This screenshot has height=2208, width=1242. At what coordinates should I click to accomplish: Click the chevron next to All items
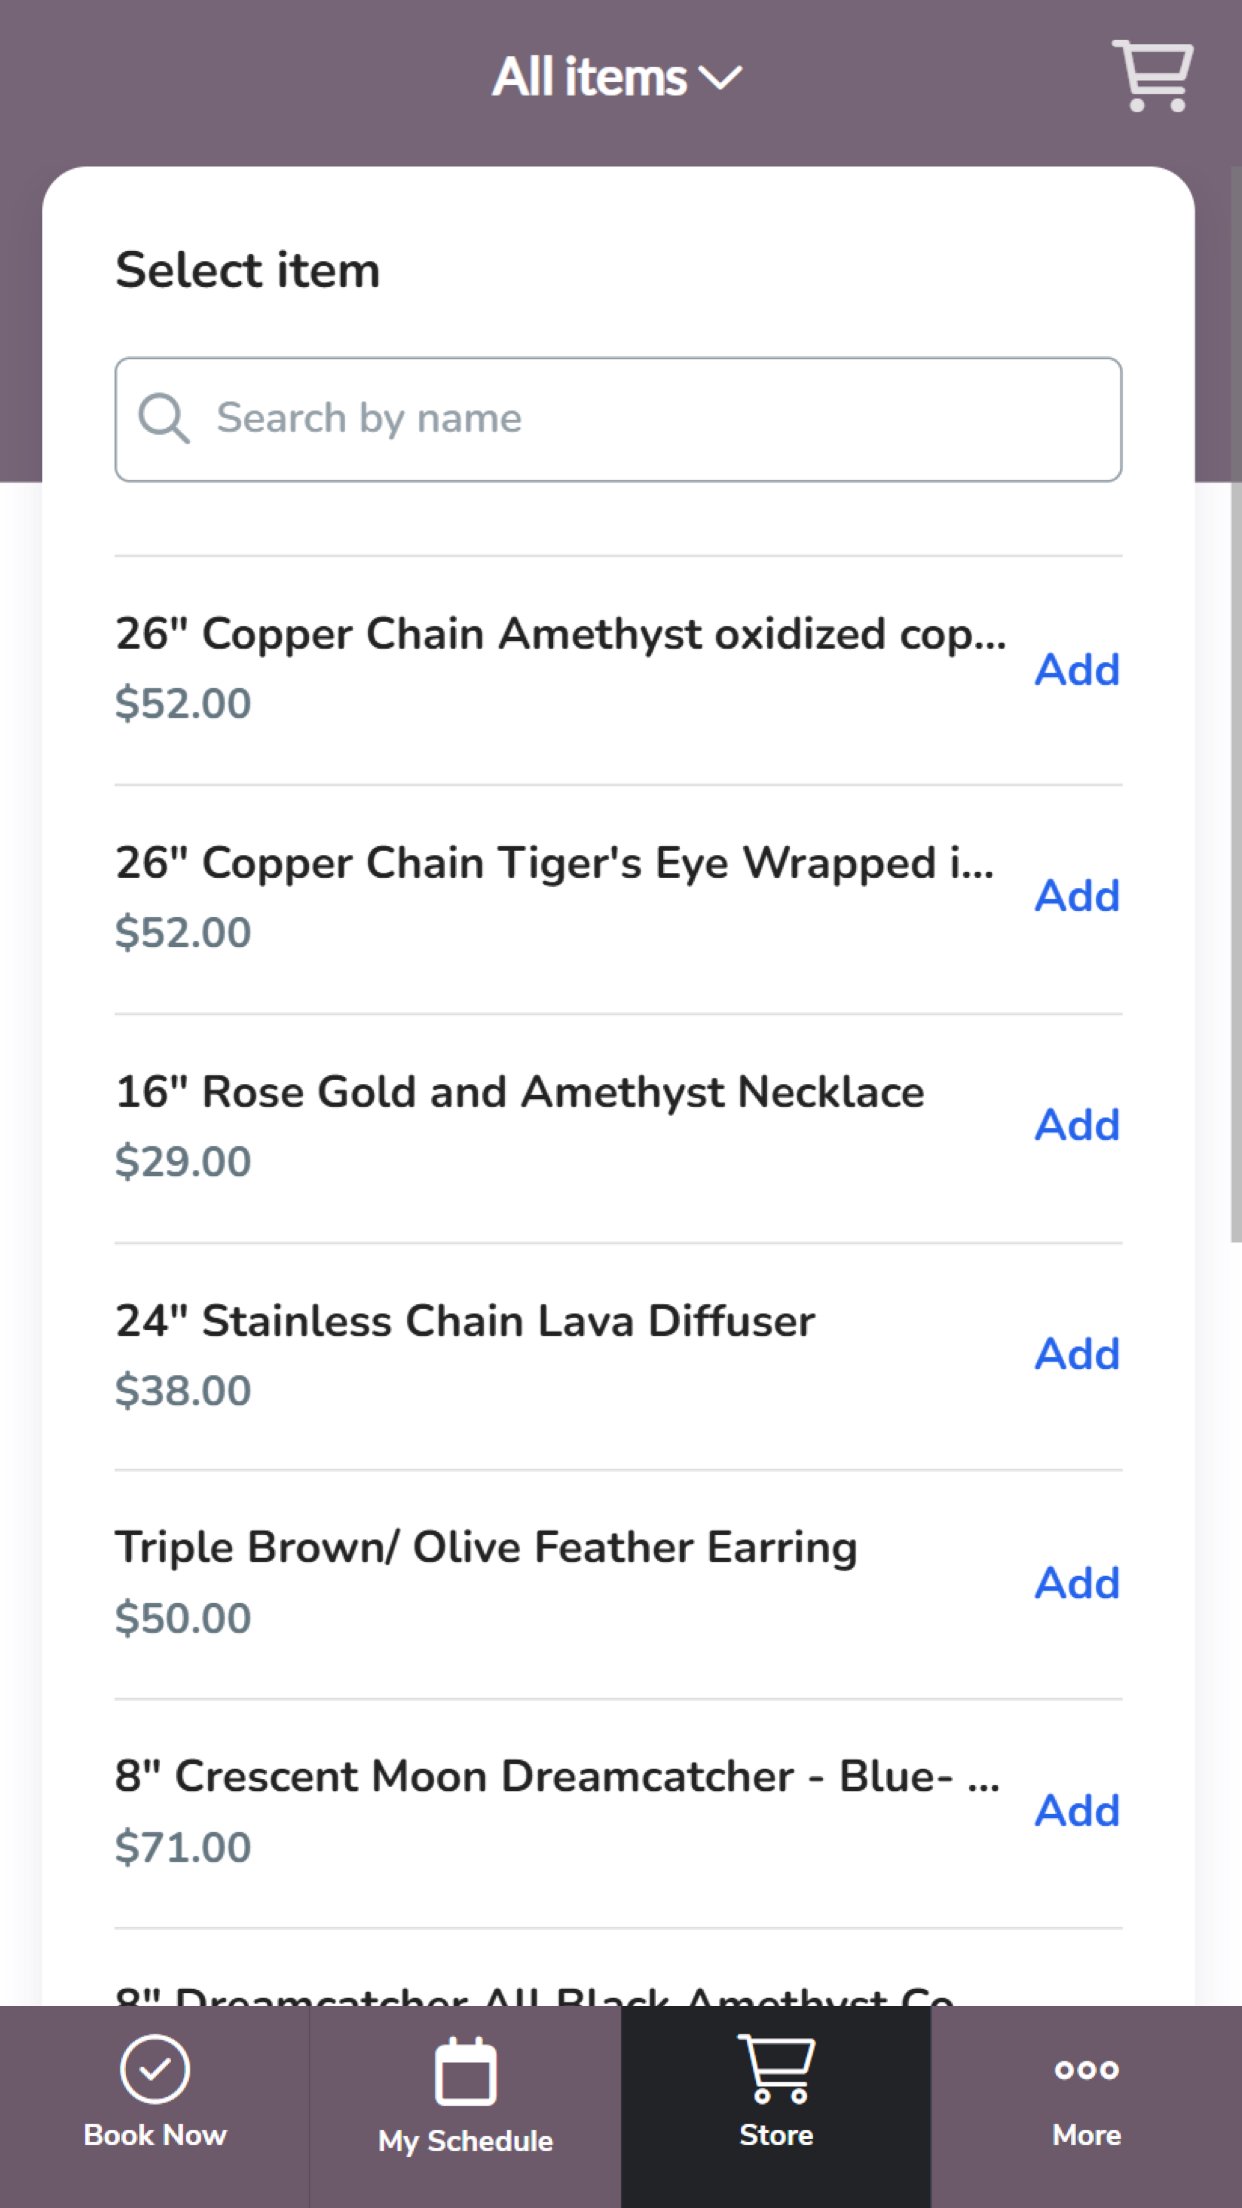coord(720,77)
